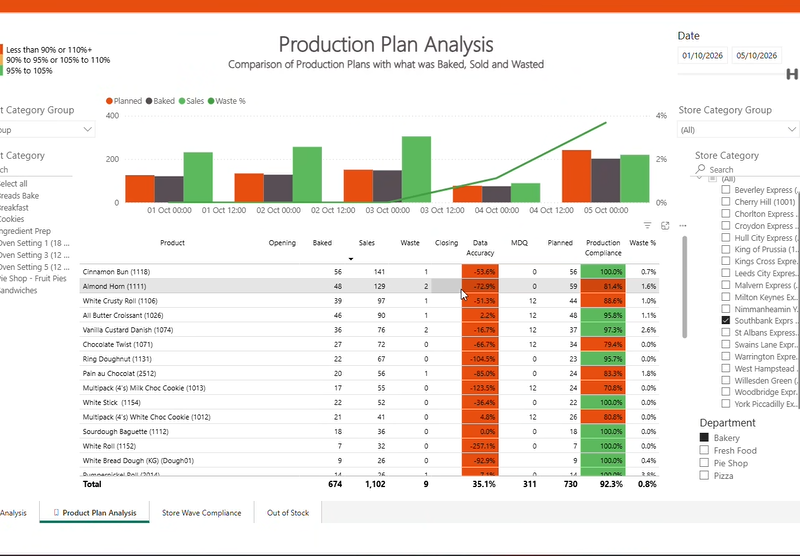The width and height of the screenshot is (800, 556).
Task: Tick the Woodbridge Express checkbox
Action: pyautogui.click(x=726, y=392)
